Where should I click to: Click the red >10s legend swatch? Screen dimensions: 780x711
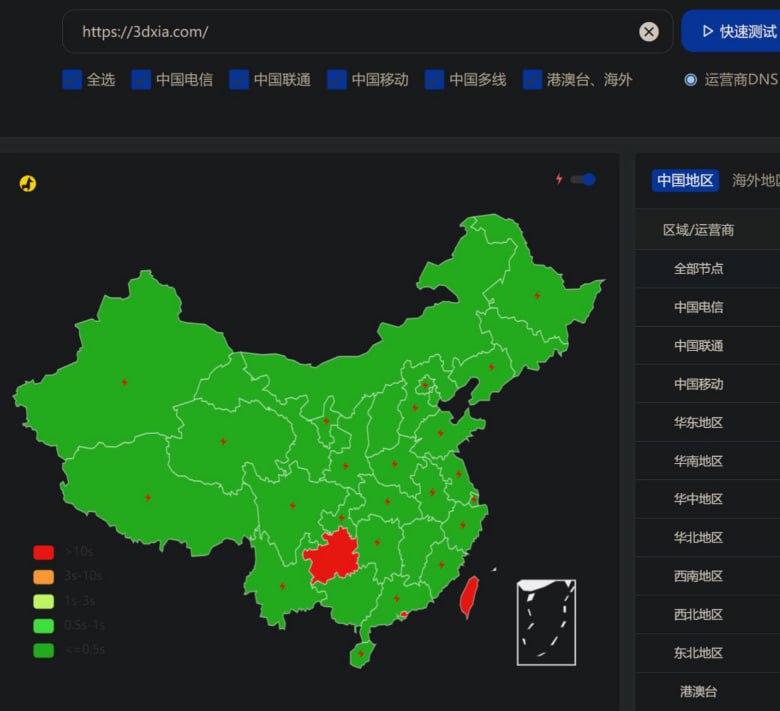pyautogui.click(x=44, y=552)
